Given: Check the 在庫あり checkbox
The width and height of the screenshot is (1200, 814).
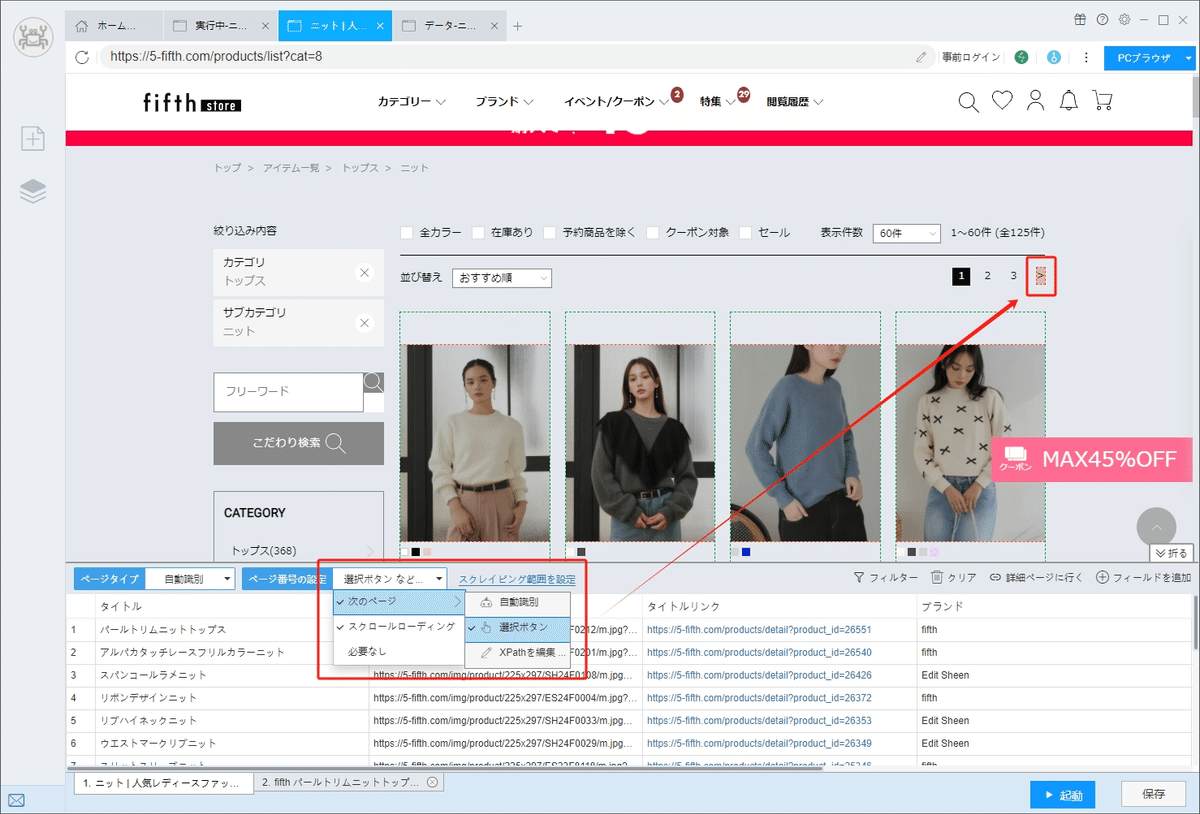Looking at the screenshot, I should [x=478, y=232].
